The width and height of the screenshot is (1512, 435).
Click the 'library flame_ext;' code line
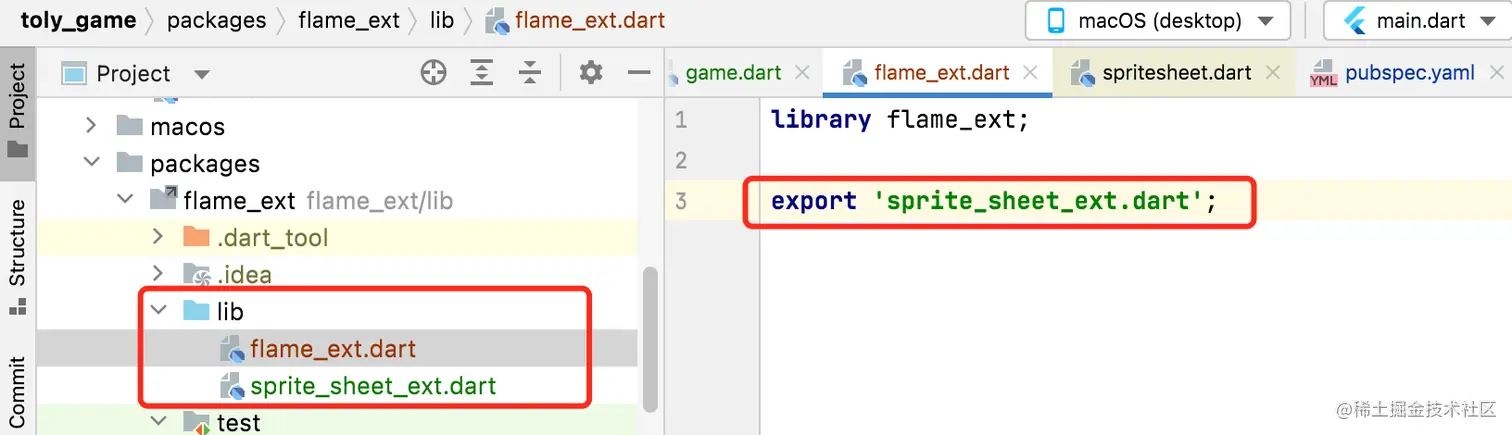click(900, 120)
